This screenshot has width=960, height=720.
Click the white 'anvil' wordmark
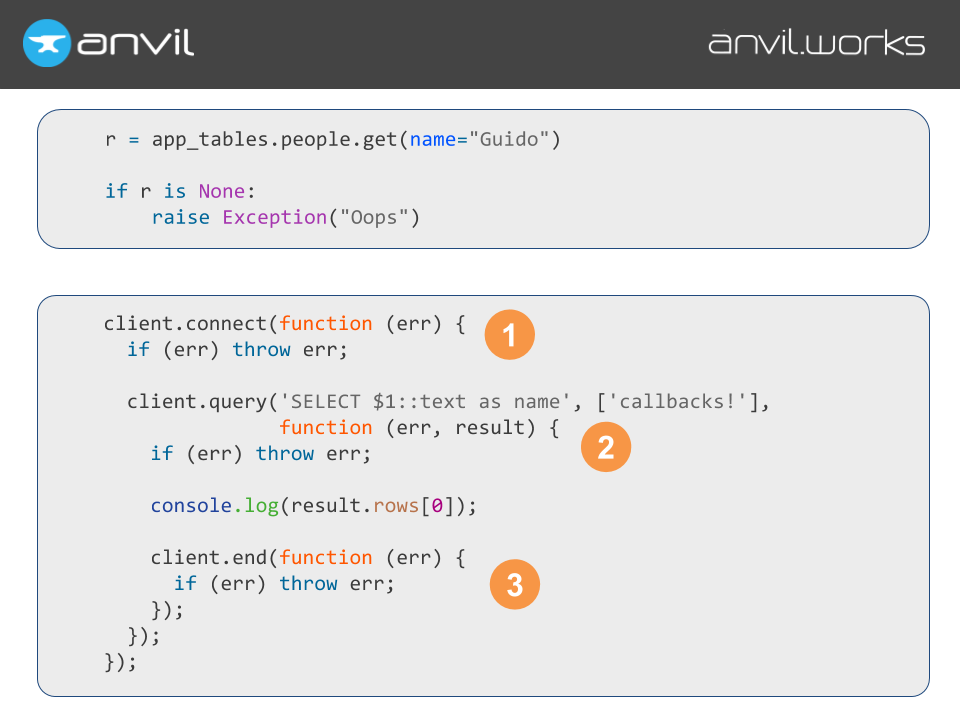pos(135,43)
